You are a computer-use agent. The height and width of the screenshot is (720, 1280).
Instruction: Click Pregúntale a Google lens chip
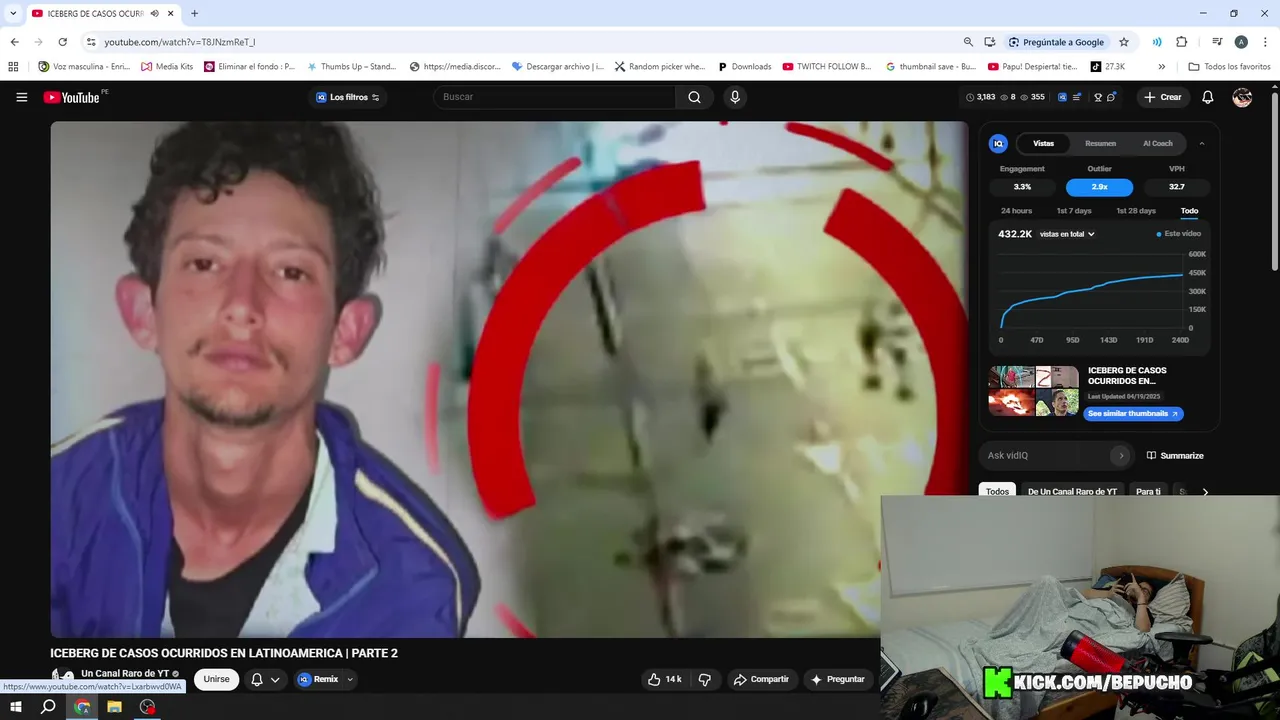click(1056, 42)
